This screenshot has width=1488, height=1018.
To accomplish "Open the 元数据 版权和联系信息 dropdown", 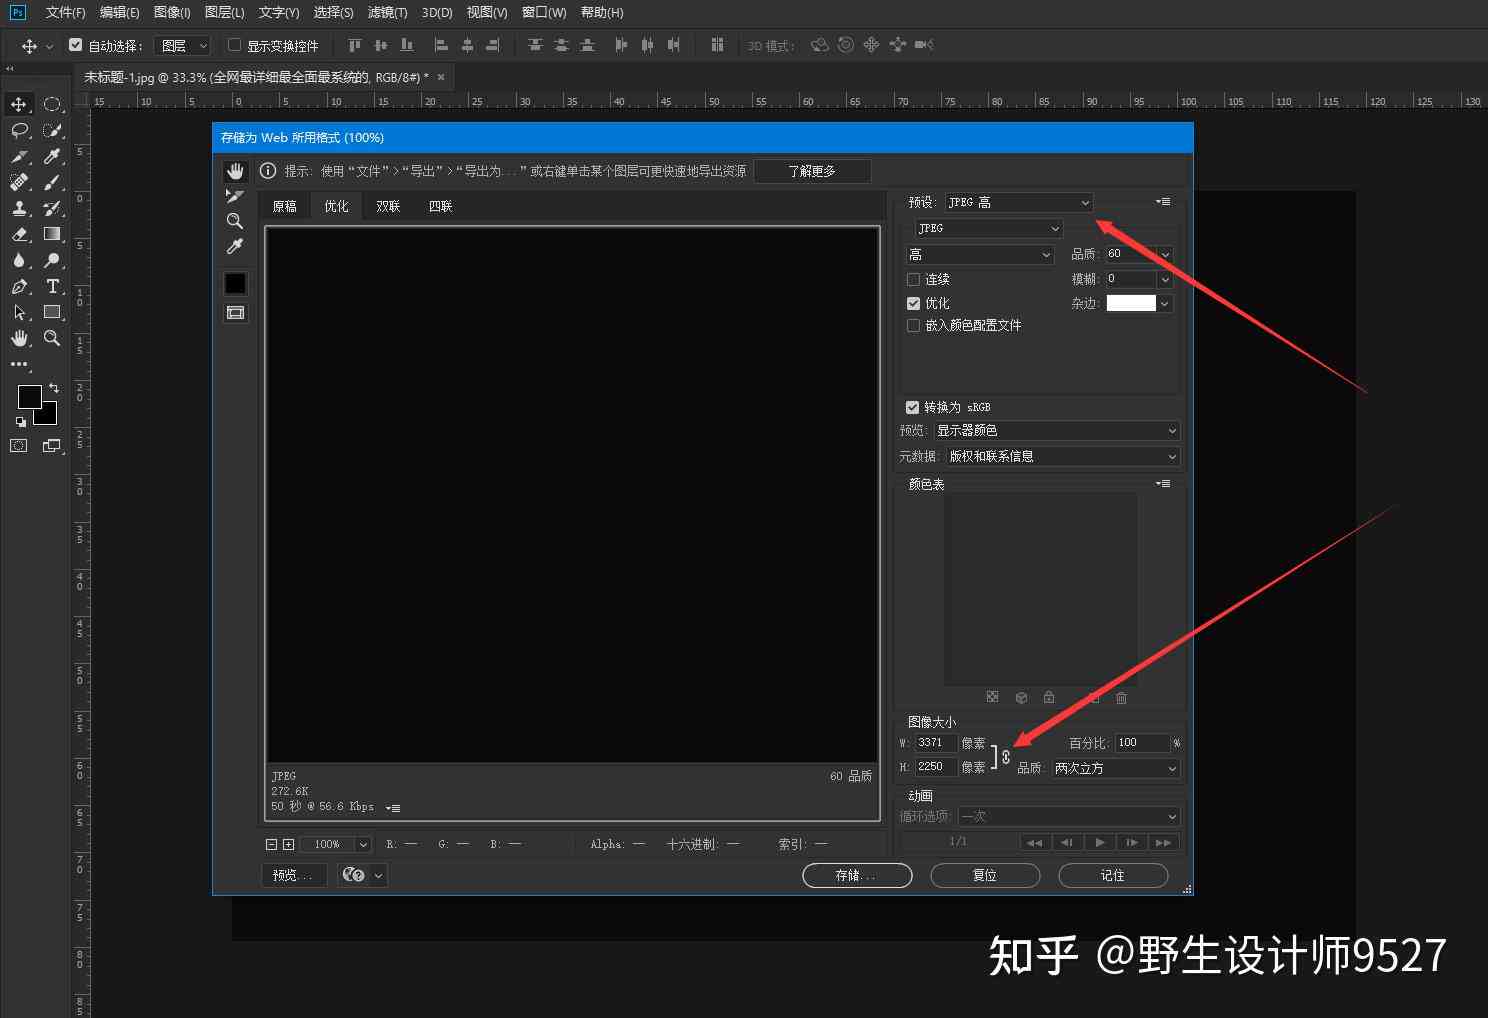I will coord(1063,456).
